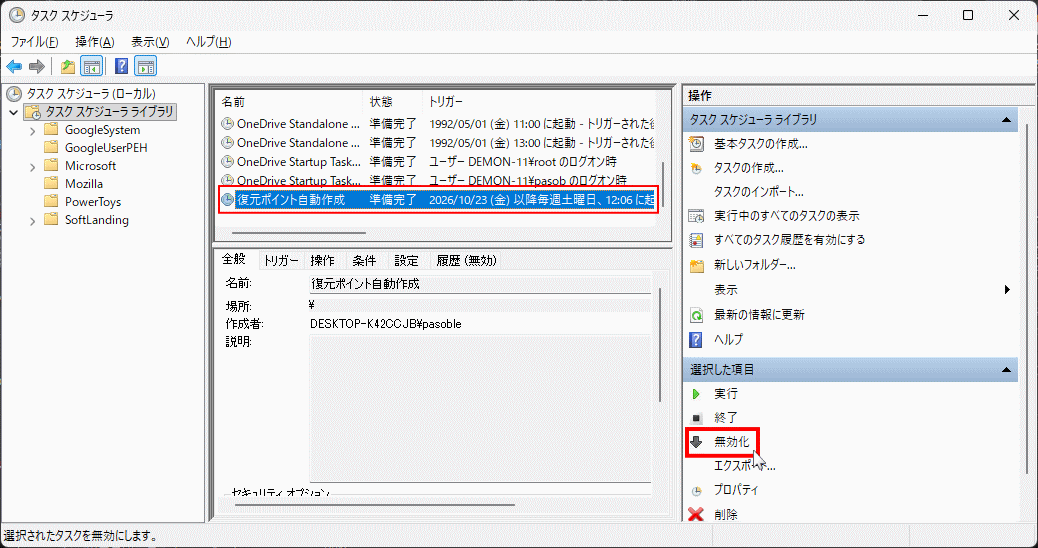Image resolution: width=1038 pixels, height=548 pixels.
Task: Select the Microsoft folder in tree
Action: click(x=90, y=165)
